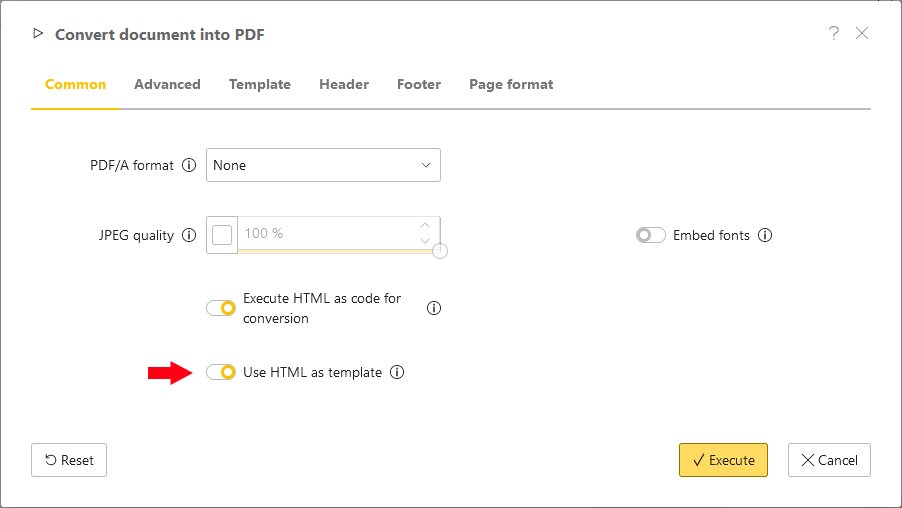Click the info icon next to Embed fonts

[x=765, y=236]
